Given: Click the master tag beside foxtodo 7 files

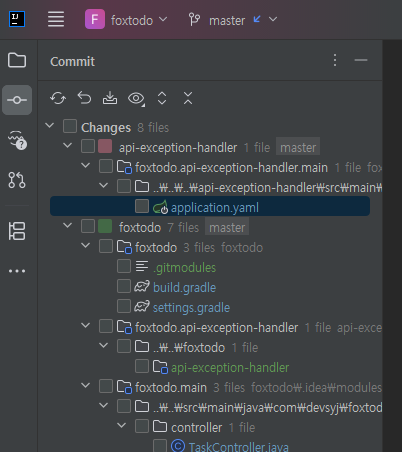Looking at the screenshot, I should [227, 227].
